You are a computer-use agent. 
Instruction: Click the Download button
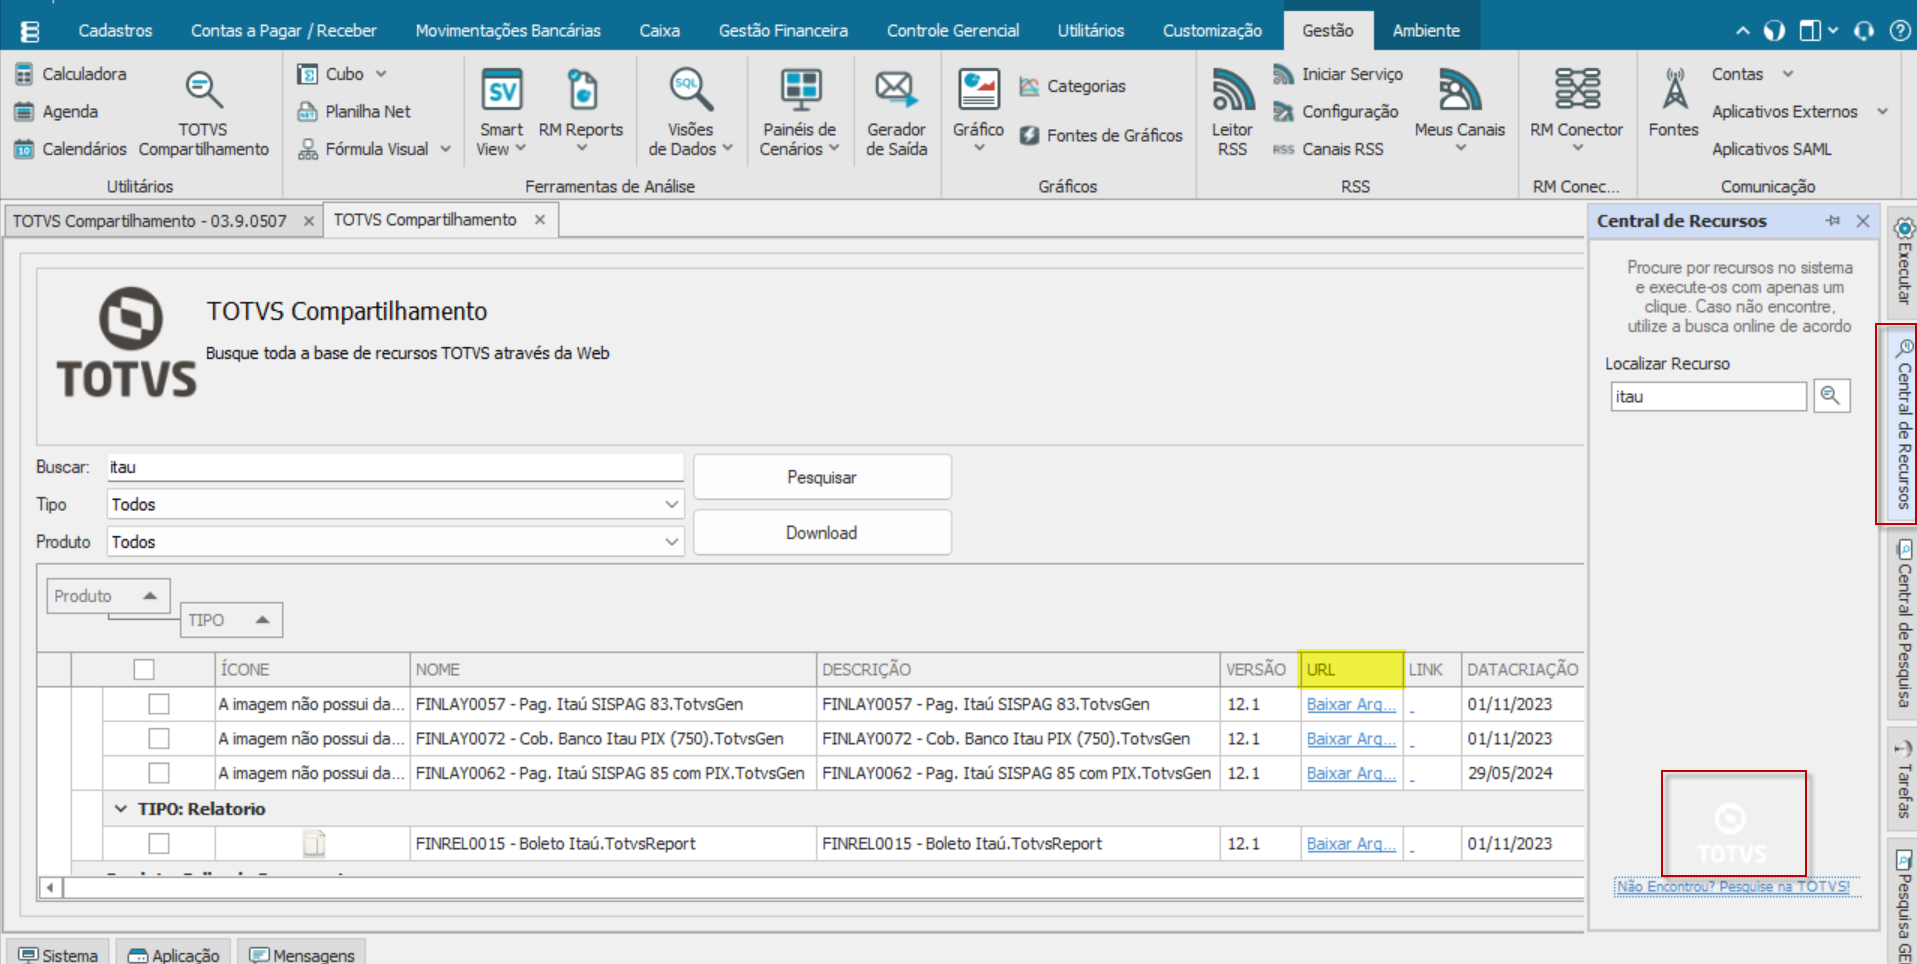pyautogui.click(x=822, y=533)
